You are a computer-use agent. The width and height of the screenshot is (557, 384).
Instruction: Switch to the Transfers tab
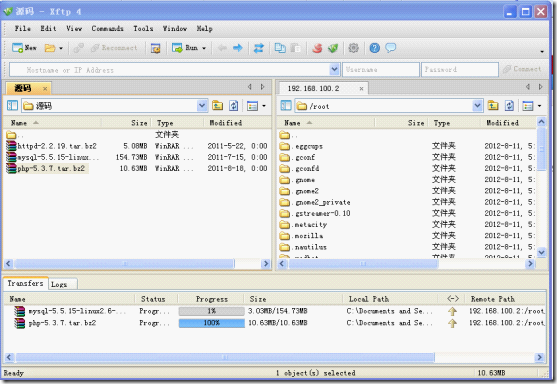coord(25,283)
